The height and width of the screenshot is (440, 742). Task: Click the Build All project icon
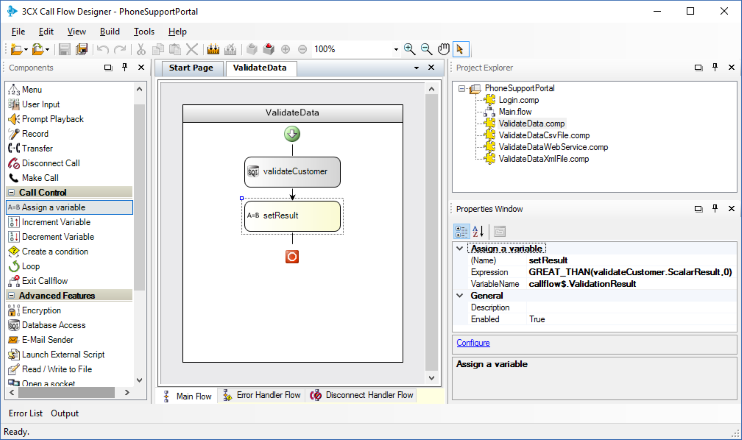click(213, 49)
